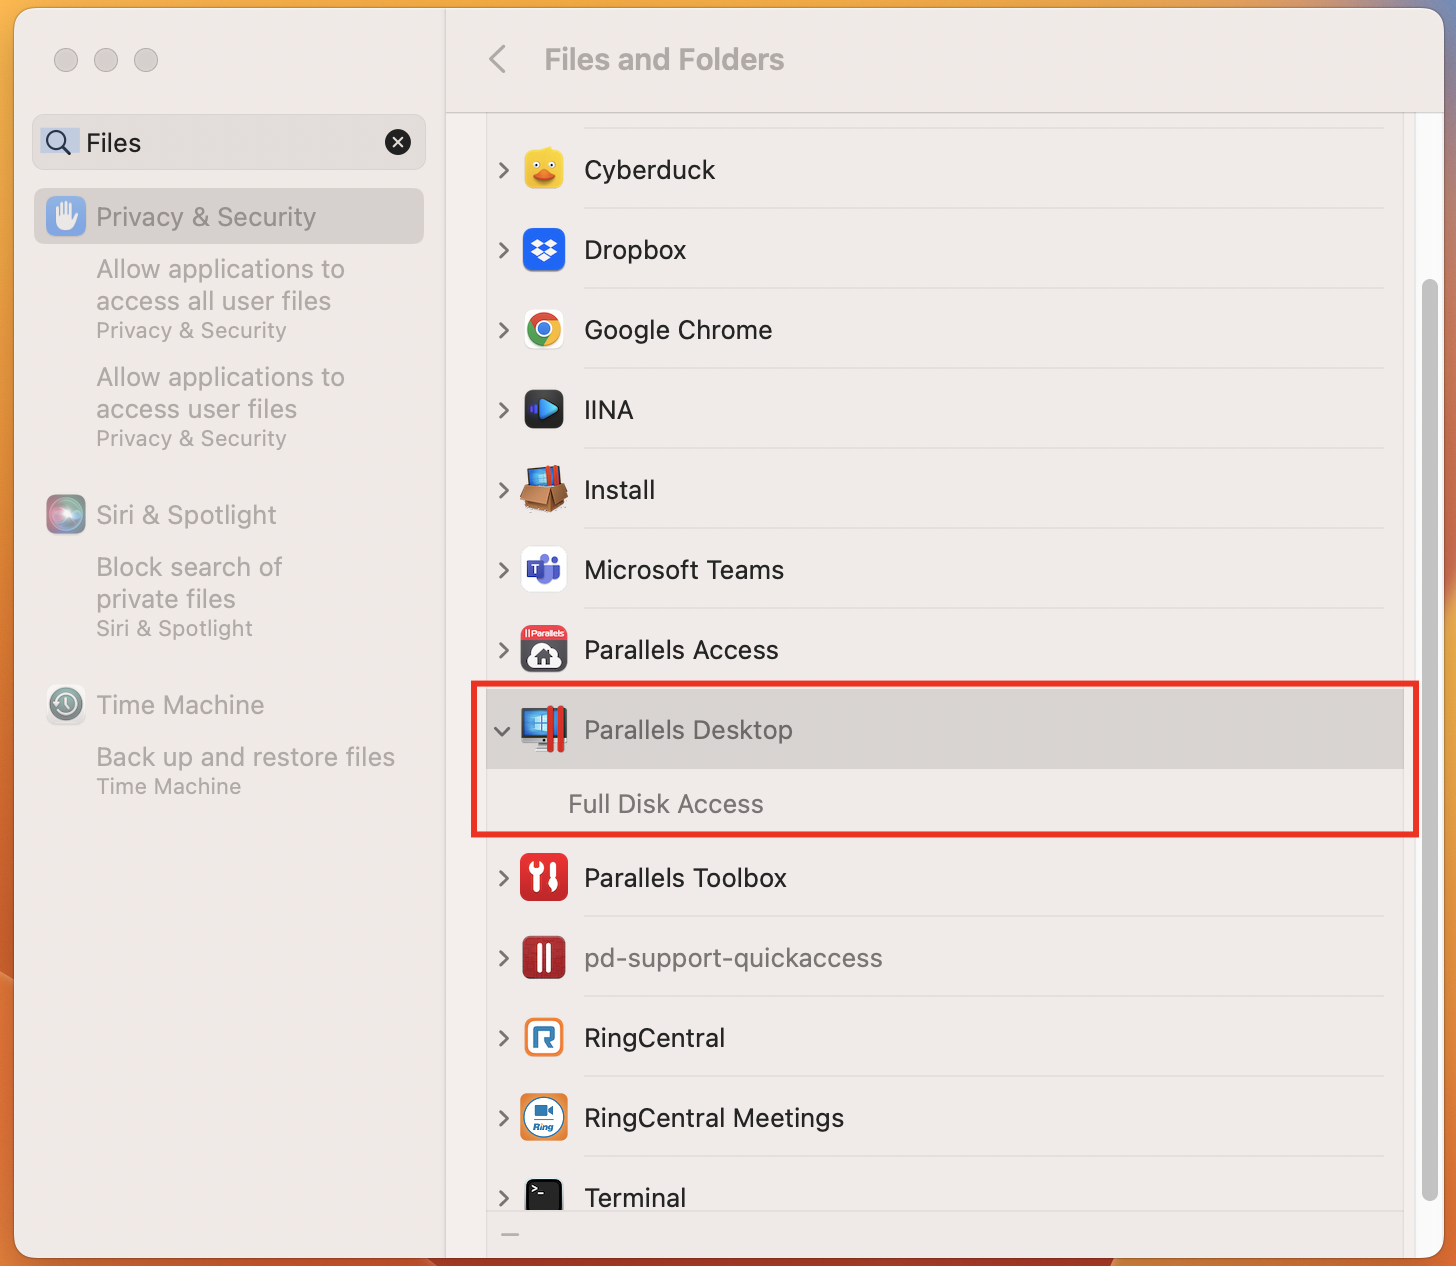1456x1266 pixels.
Task: Click the Install package box icon
Action: (x=544, y=489)
